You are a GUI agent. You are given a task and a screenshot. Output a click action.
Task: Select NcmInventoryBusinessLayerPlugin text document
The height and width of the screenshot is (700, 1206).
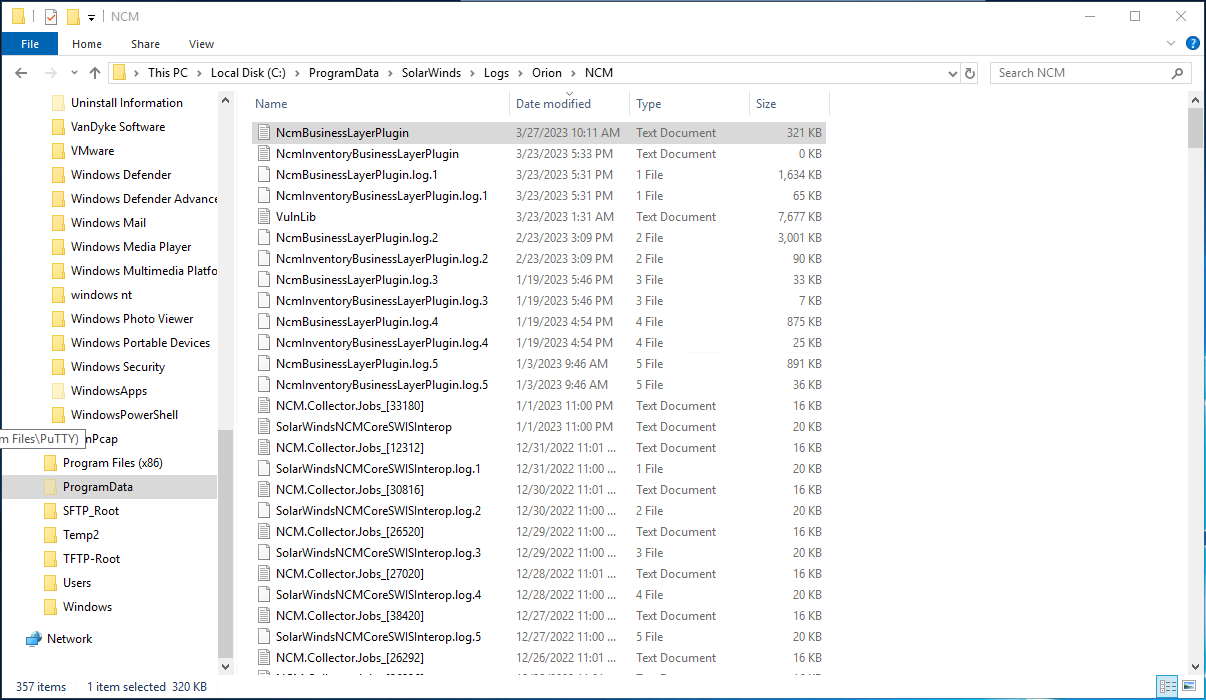point(367,154)
